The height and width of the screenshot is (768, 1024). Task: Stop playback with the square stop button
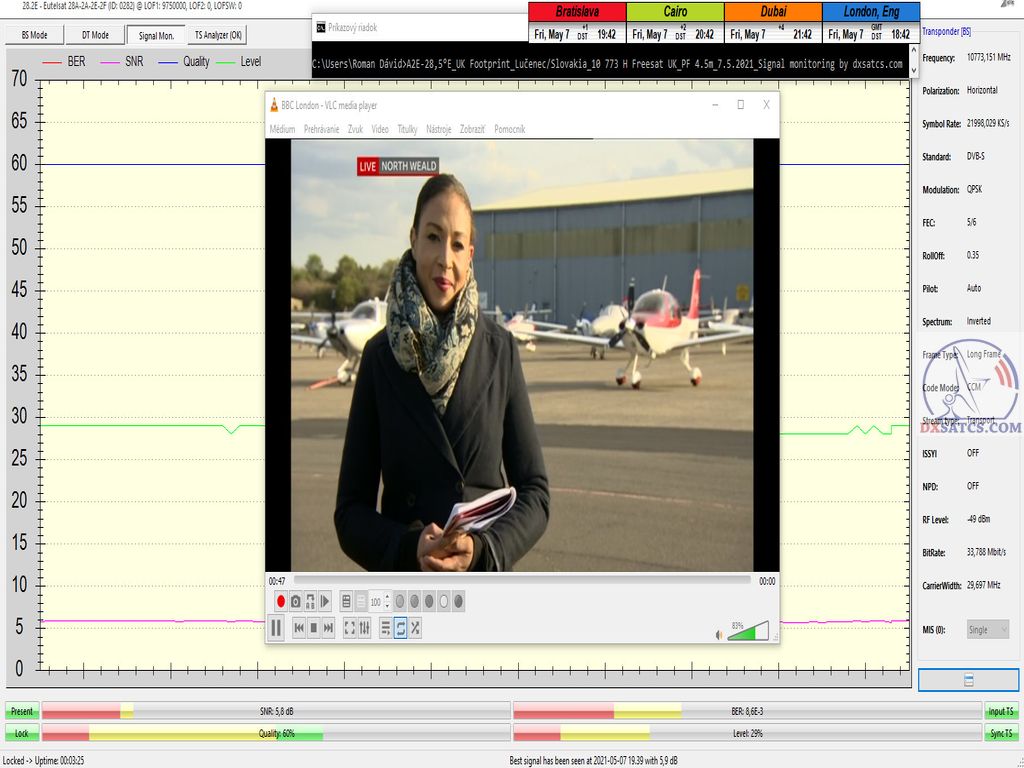(x=313, y=628)
